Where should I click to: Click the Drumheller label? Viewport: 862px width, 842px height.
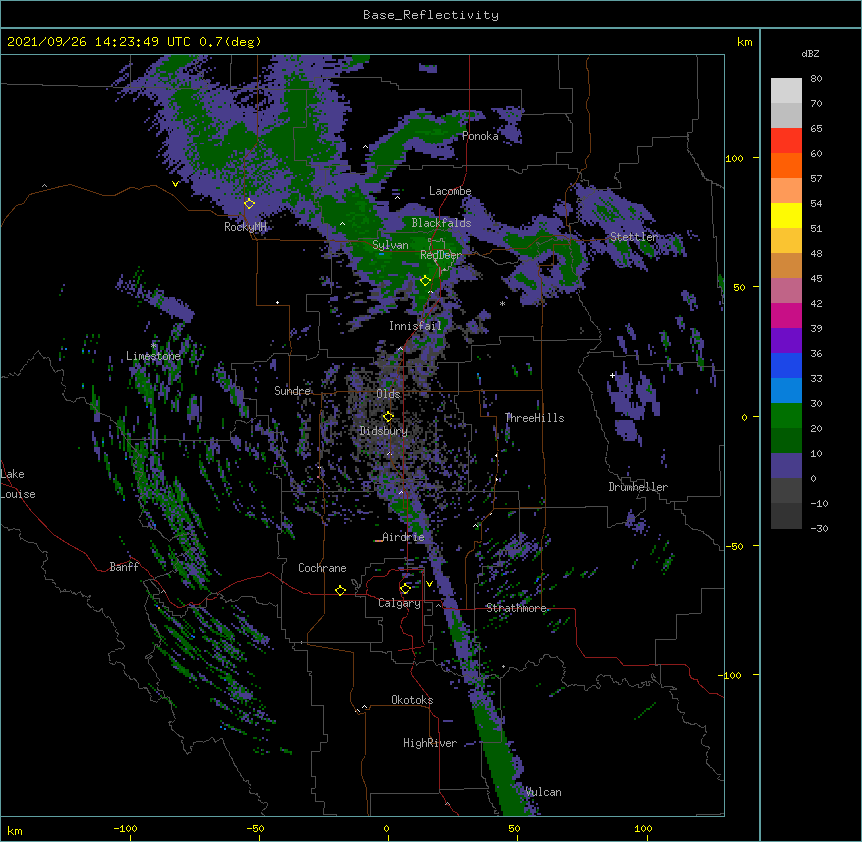pyautogui.click(x=638, y=487)
